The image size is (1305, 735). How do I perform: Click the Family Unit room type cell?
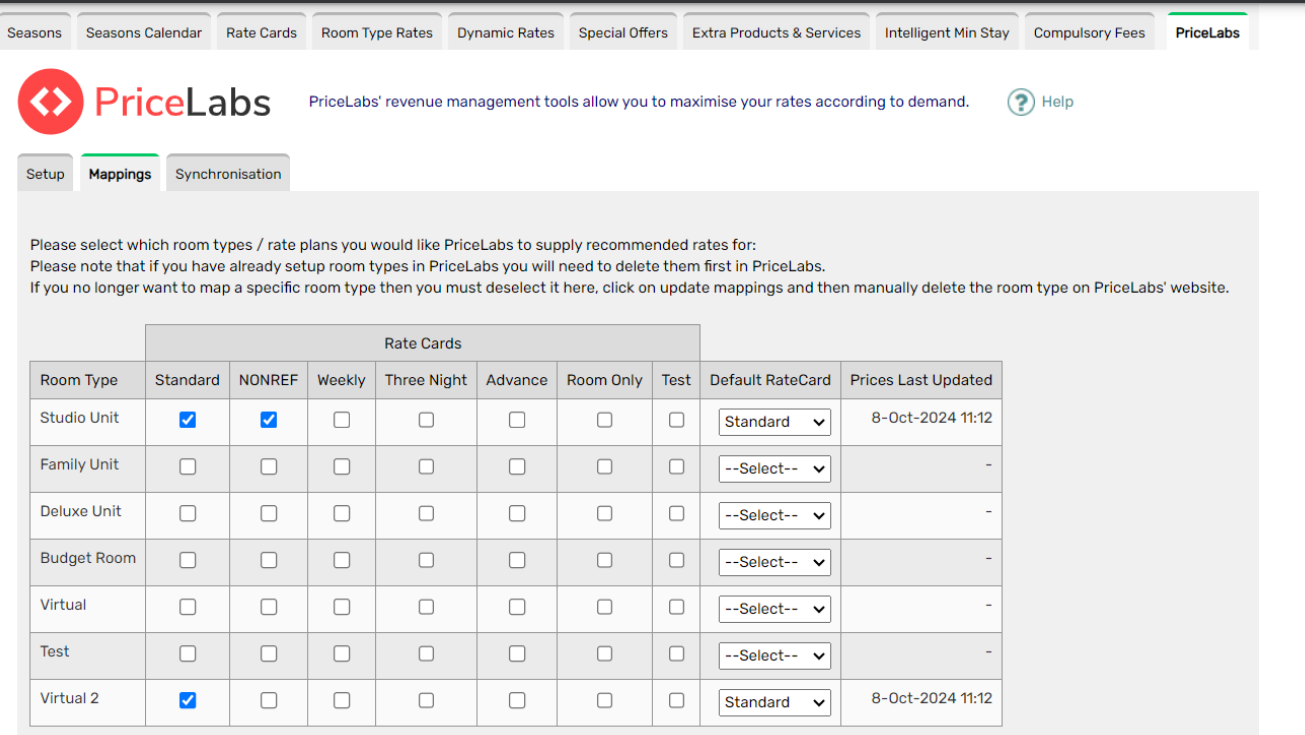88,469
